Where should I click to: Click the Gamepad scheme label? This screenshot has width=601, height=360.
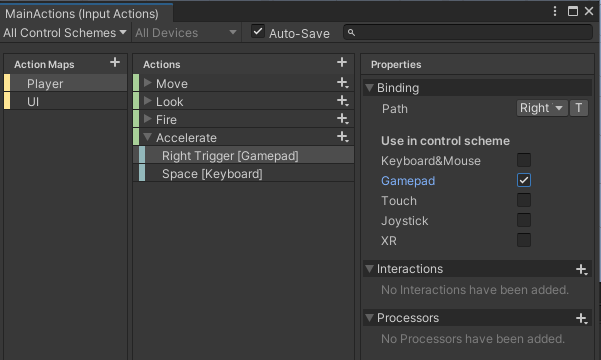(408, 181)
